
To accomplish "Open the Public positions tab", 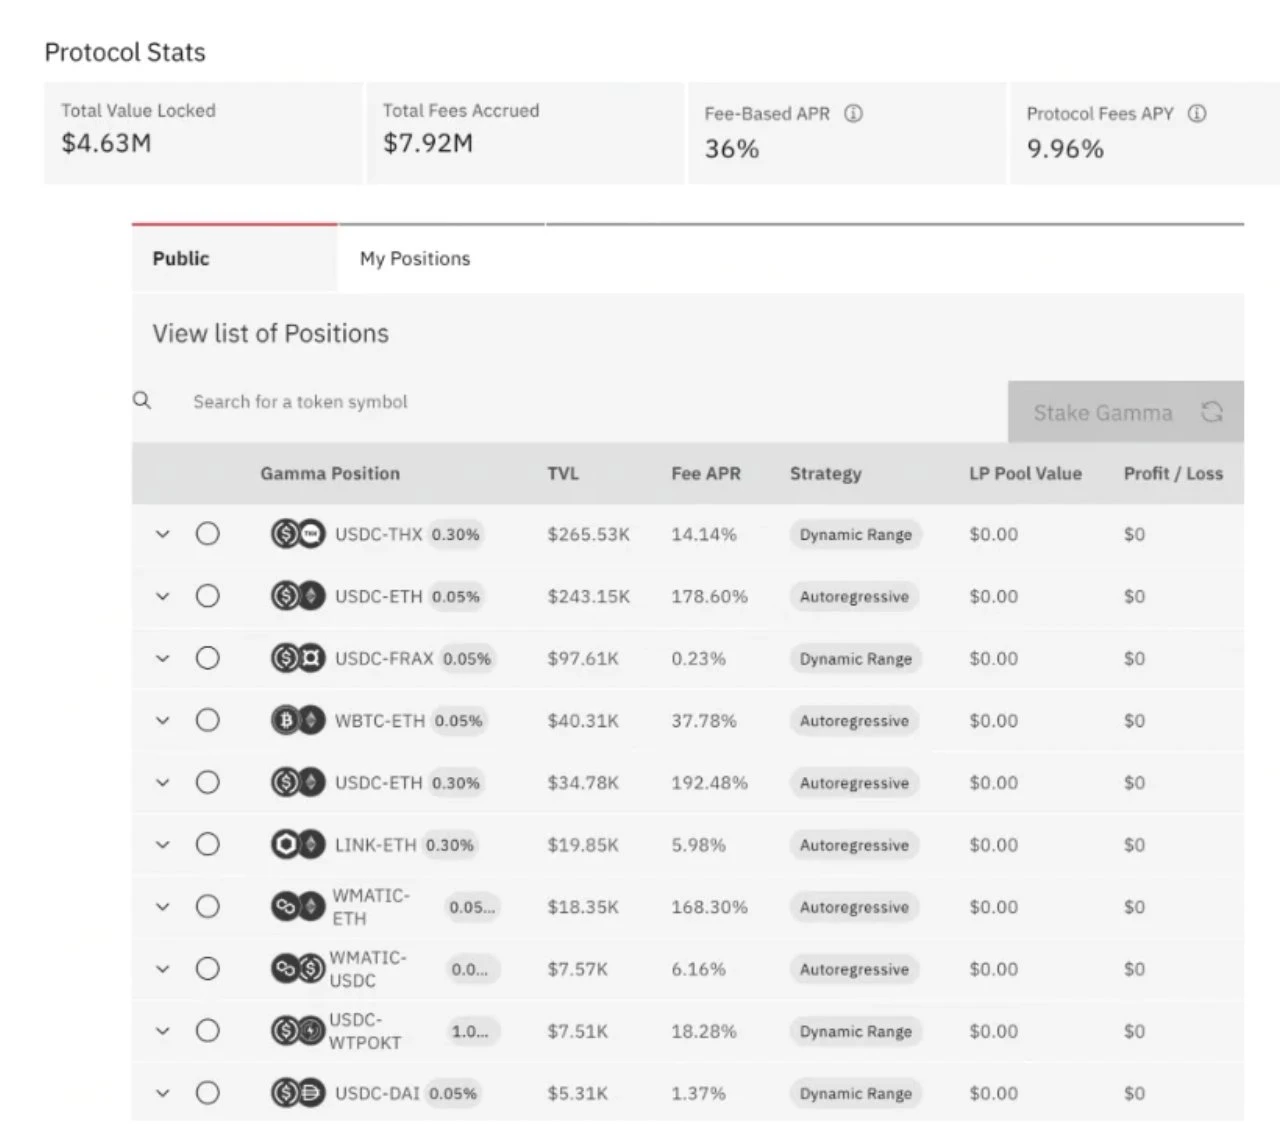I will coord(181,259).
